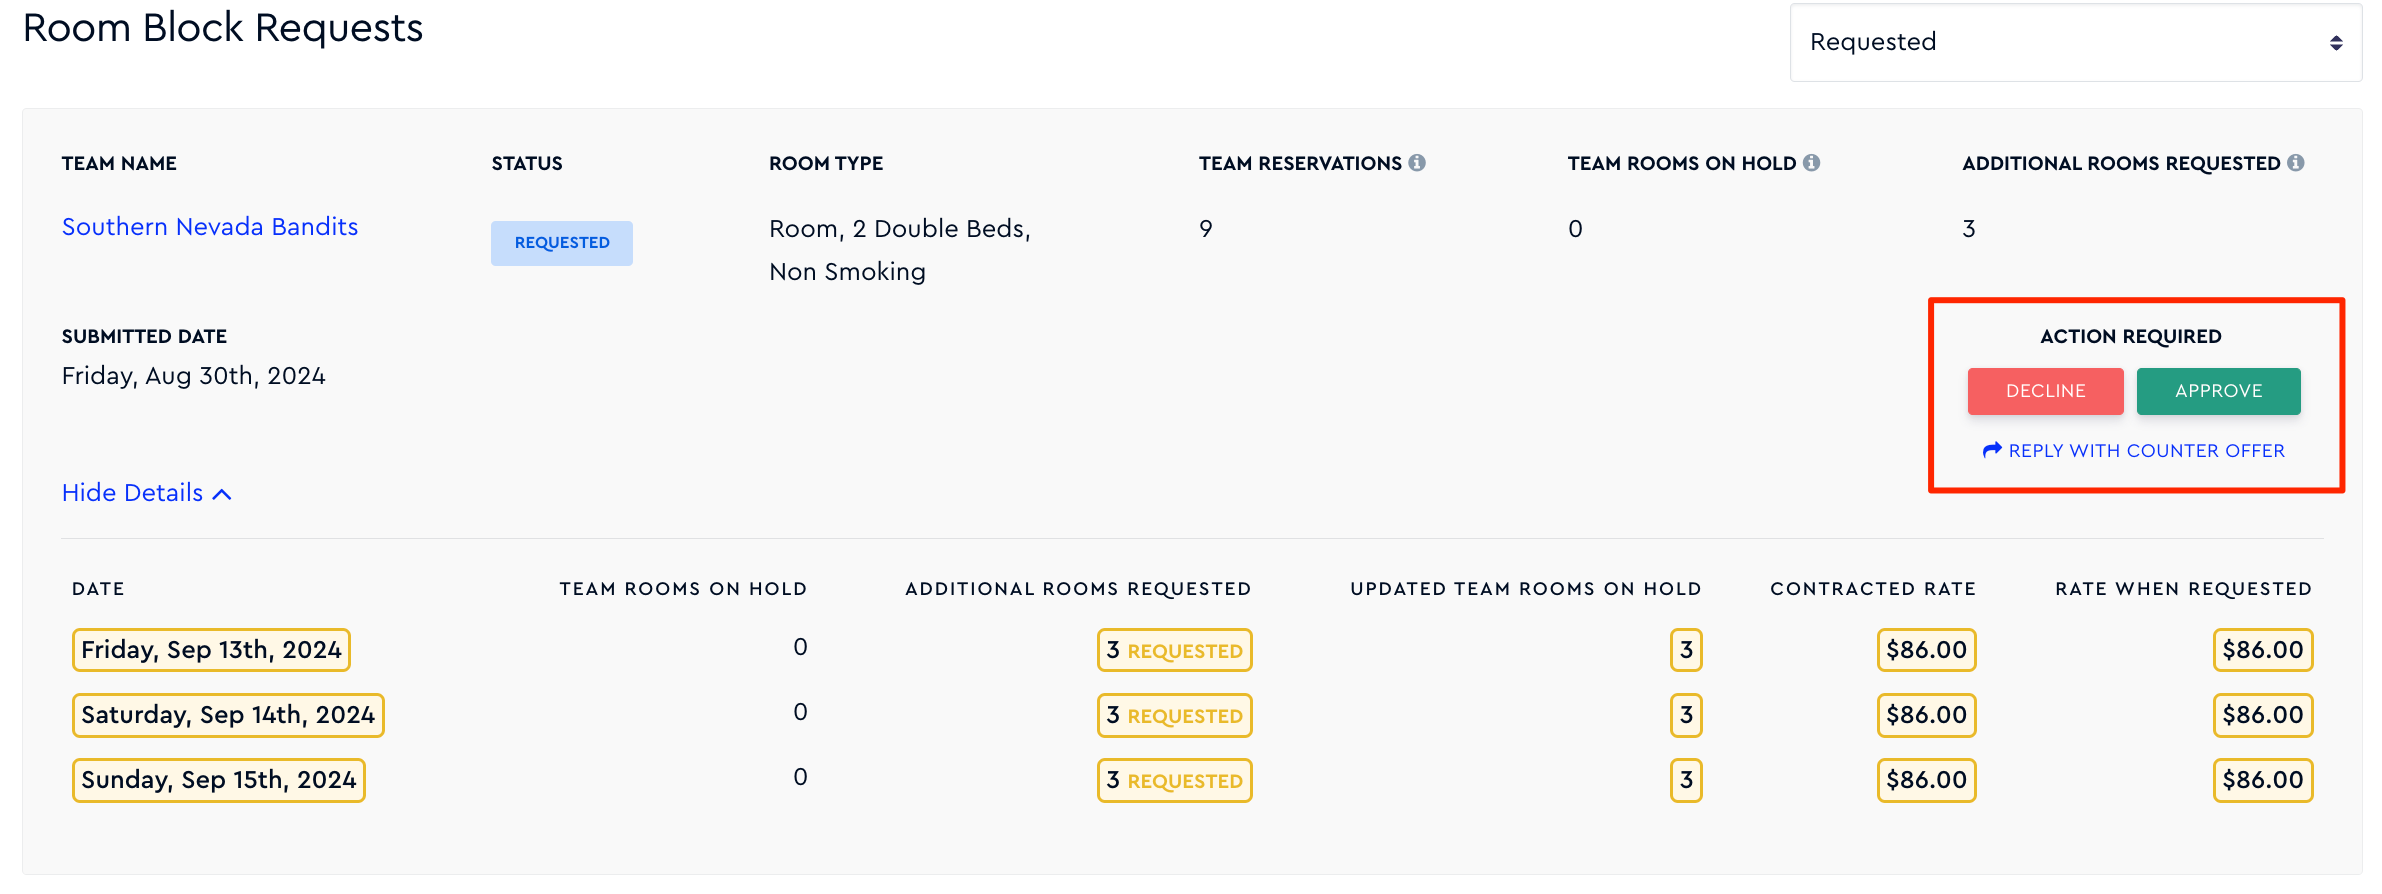The width and height of the screenshot is (2382, 894).
Task: Open the Southern Nevada Bandits team link
Action: click(x=210, y=227)
